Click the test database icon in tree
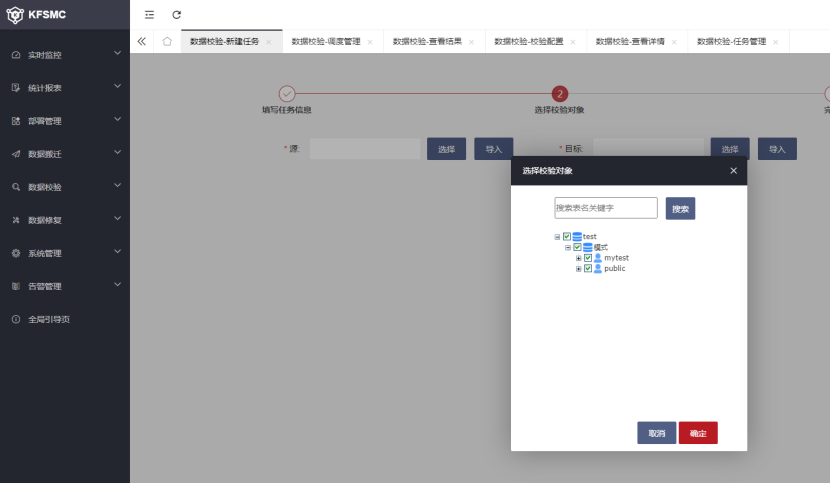The image size is (831, 484). 577,236
